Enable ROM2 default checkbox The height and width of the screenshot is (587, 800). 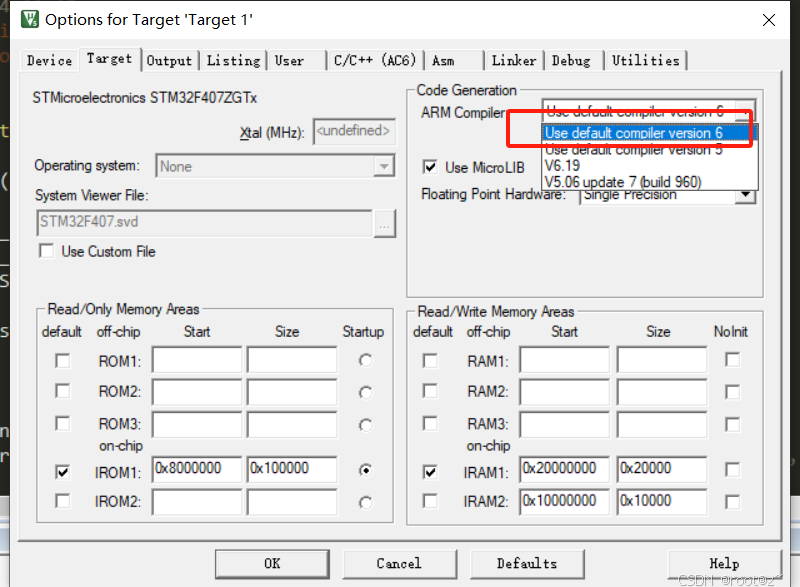coord(63,391)
